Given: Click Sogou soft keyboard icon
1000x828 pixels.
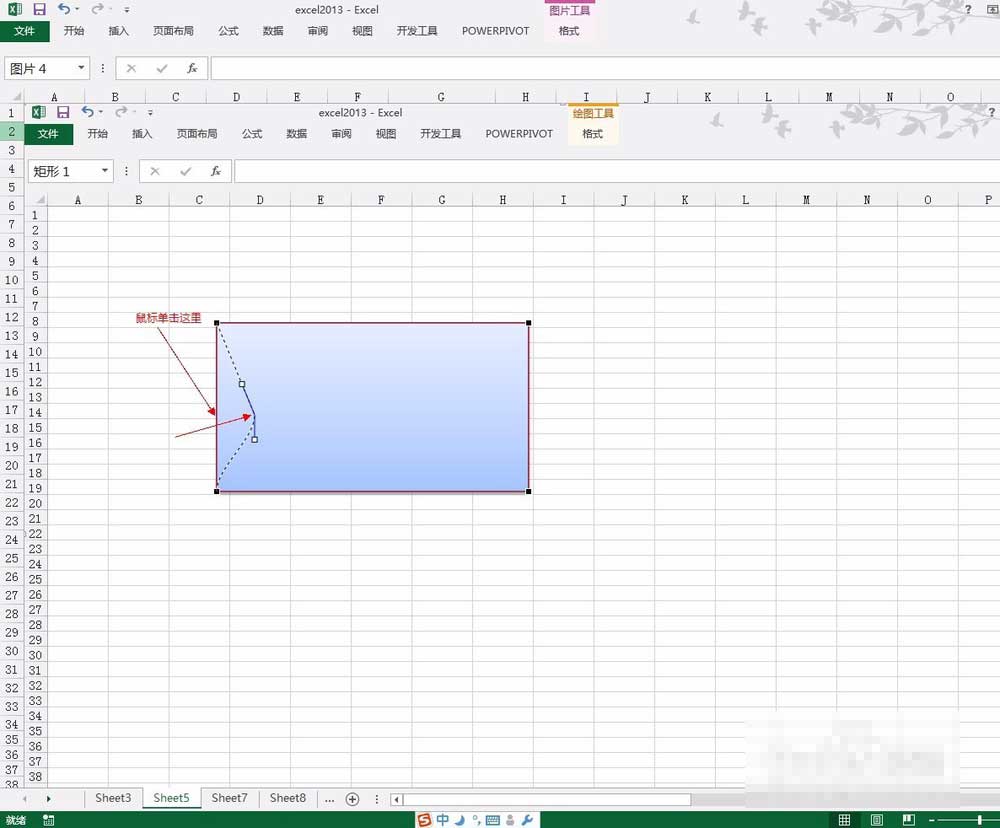Looking at the screenshot, I should click(x=493, y=820).
